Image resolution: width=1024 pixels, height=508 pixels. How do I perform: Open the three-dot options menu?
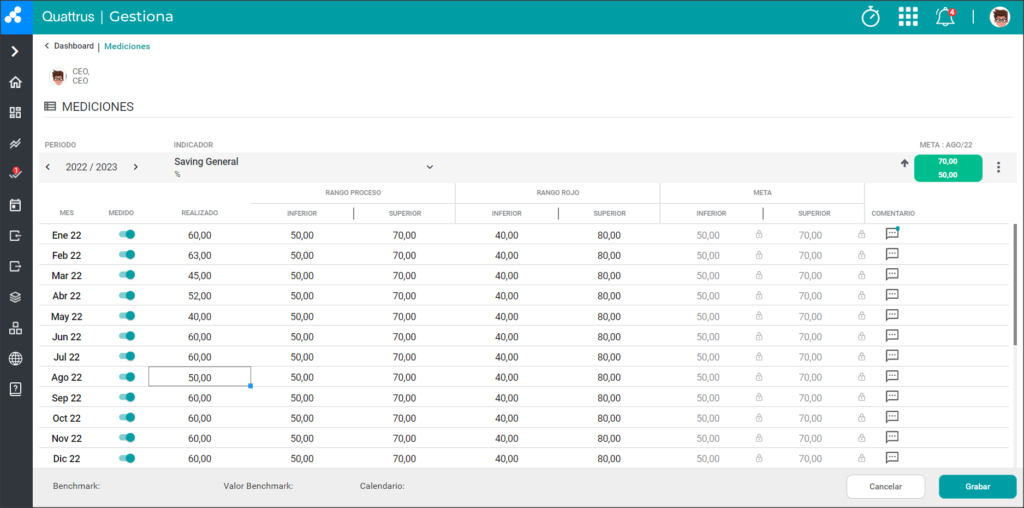(x=998, y=168)
